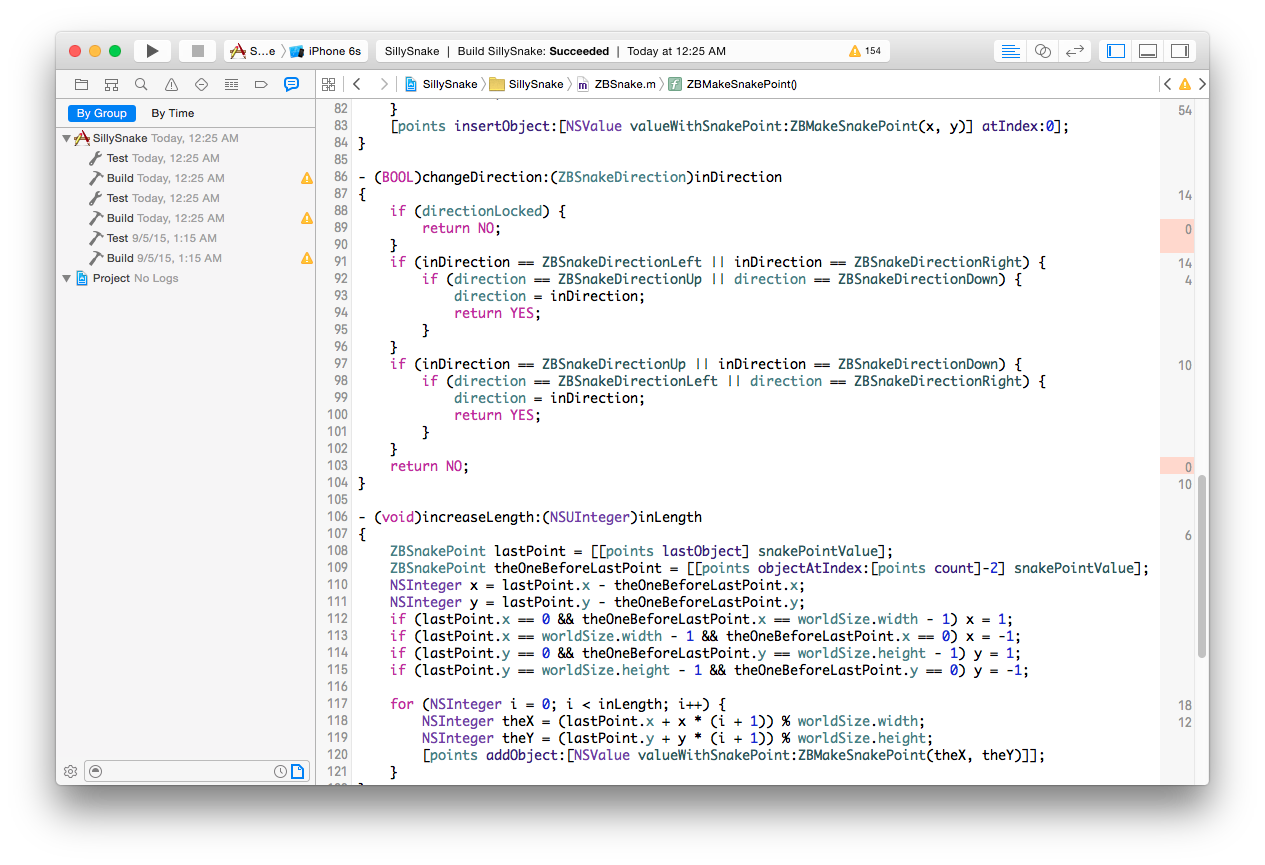Switch to the Assistant editor
This screenshot has height=865, width=1265.
coord(1043,51)
